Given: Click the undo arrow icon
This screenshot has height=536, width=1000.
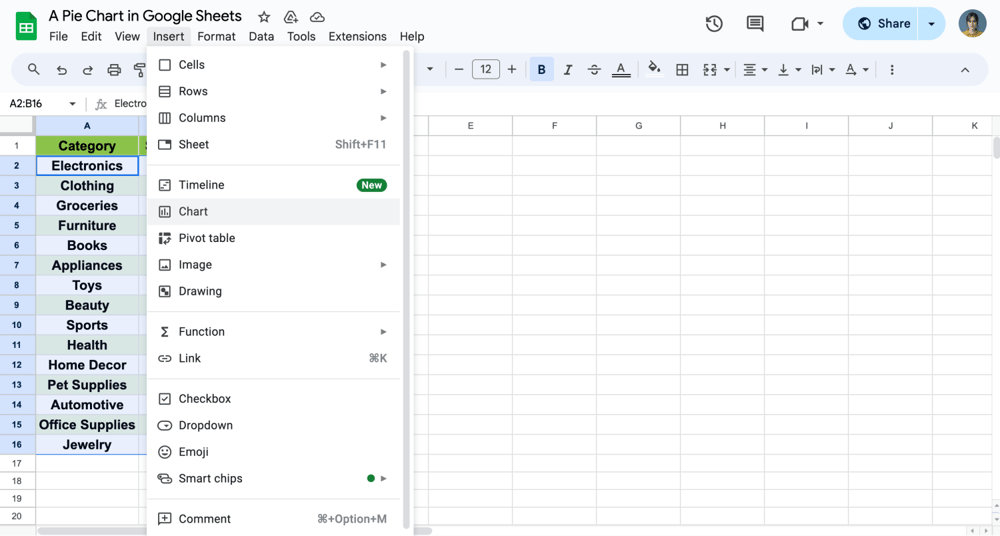Looking at the screenshot, I should [x=62, y=70].
